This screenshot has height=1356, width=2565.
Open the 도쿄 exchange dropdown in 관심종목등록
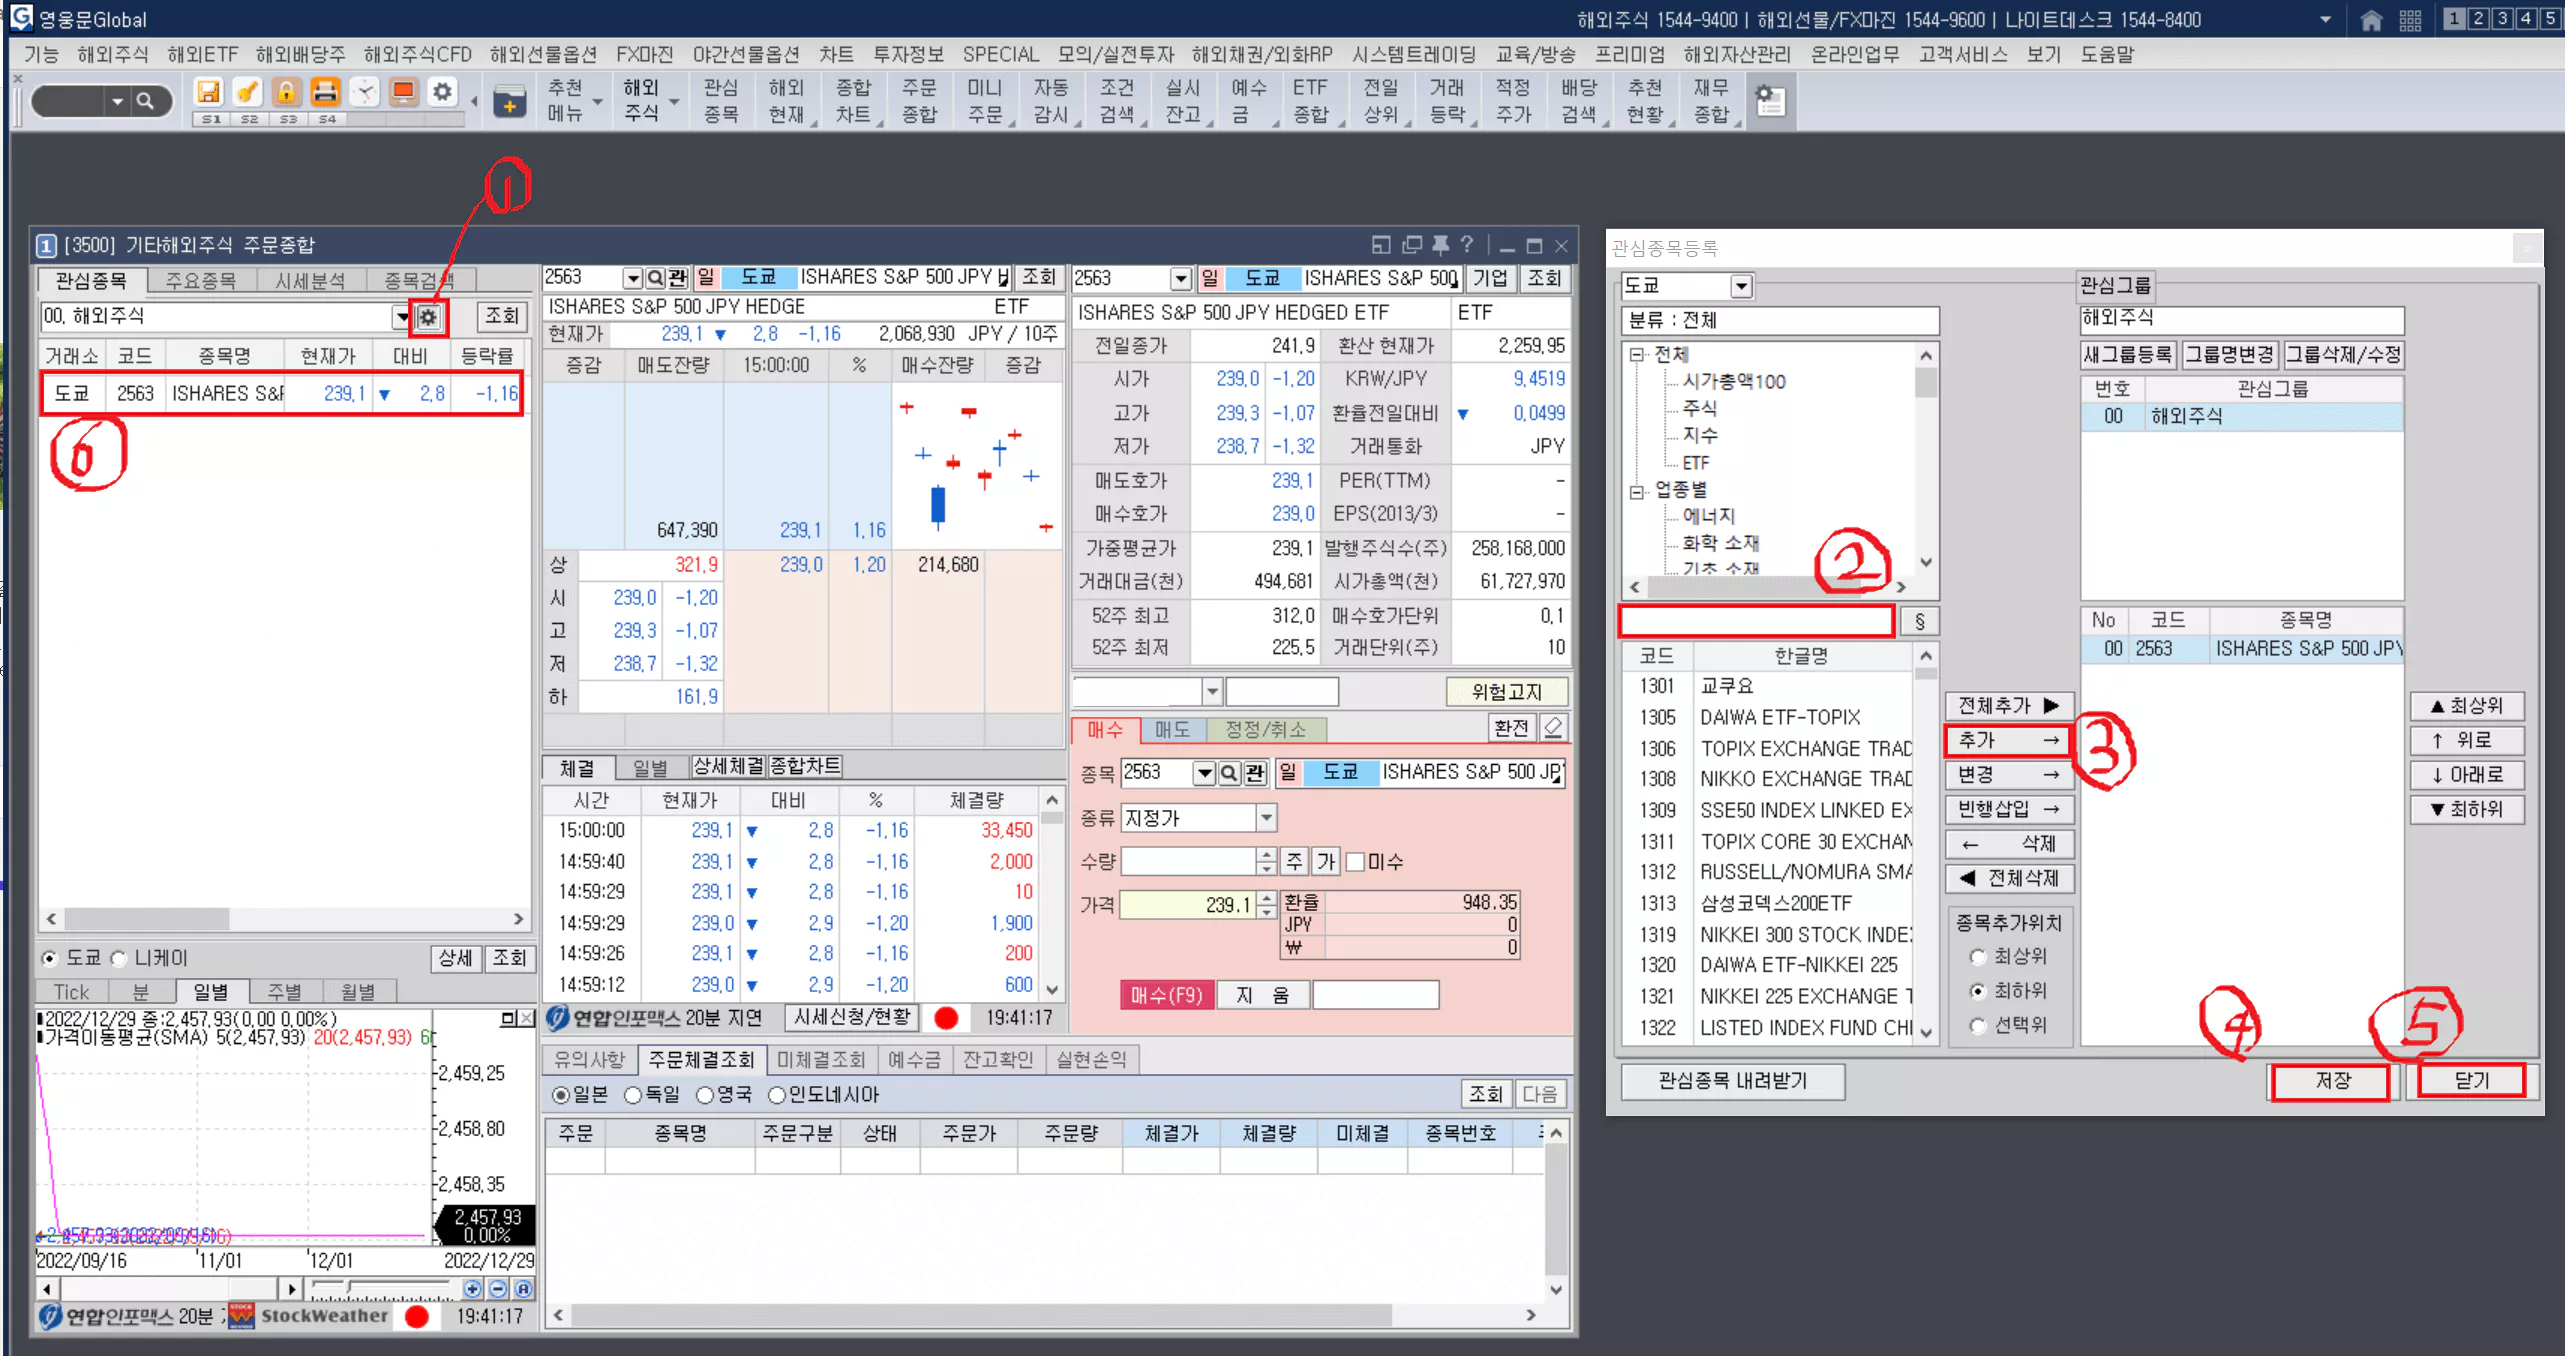(x=1741, y=286)
